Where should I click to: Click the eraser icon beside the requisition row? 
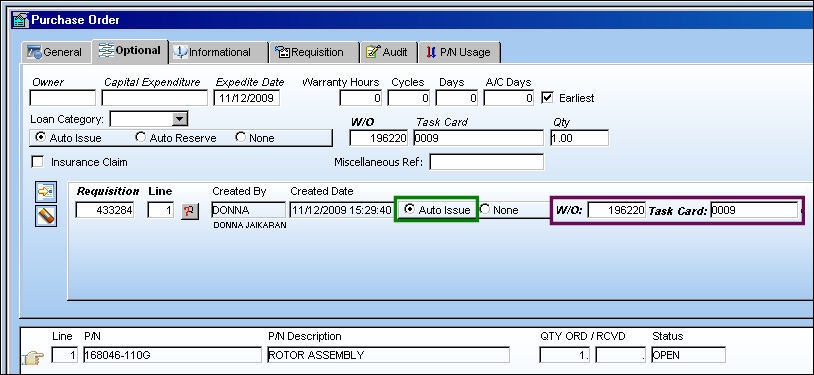point(46,216)
